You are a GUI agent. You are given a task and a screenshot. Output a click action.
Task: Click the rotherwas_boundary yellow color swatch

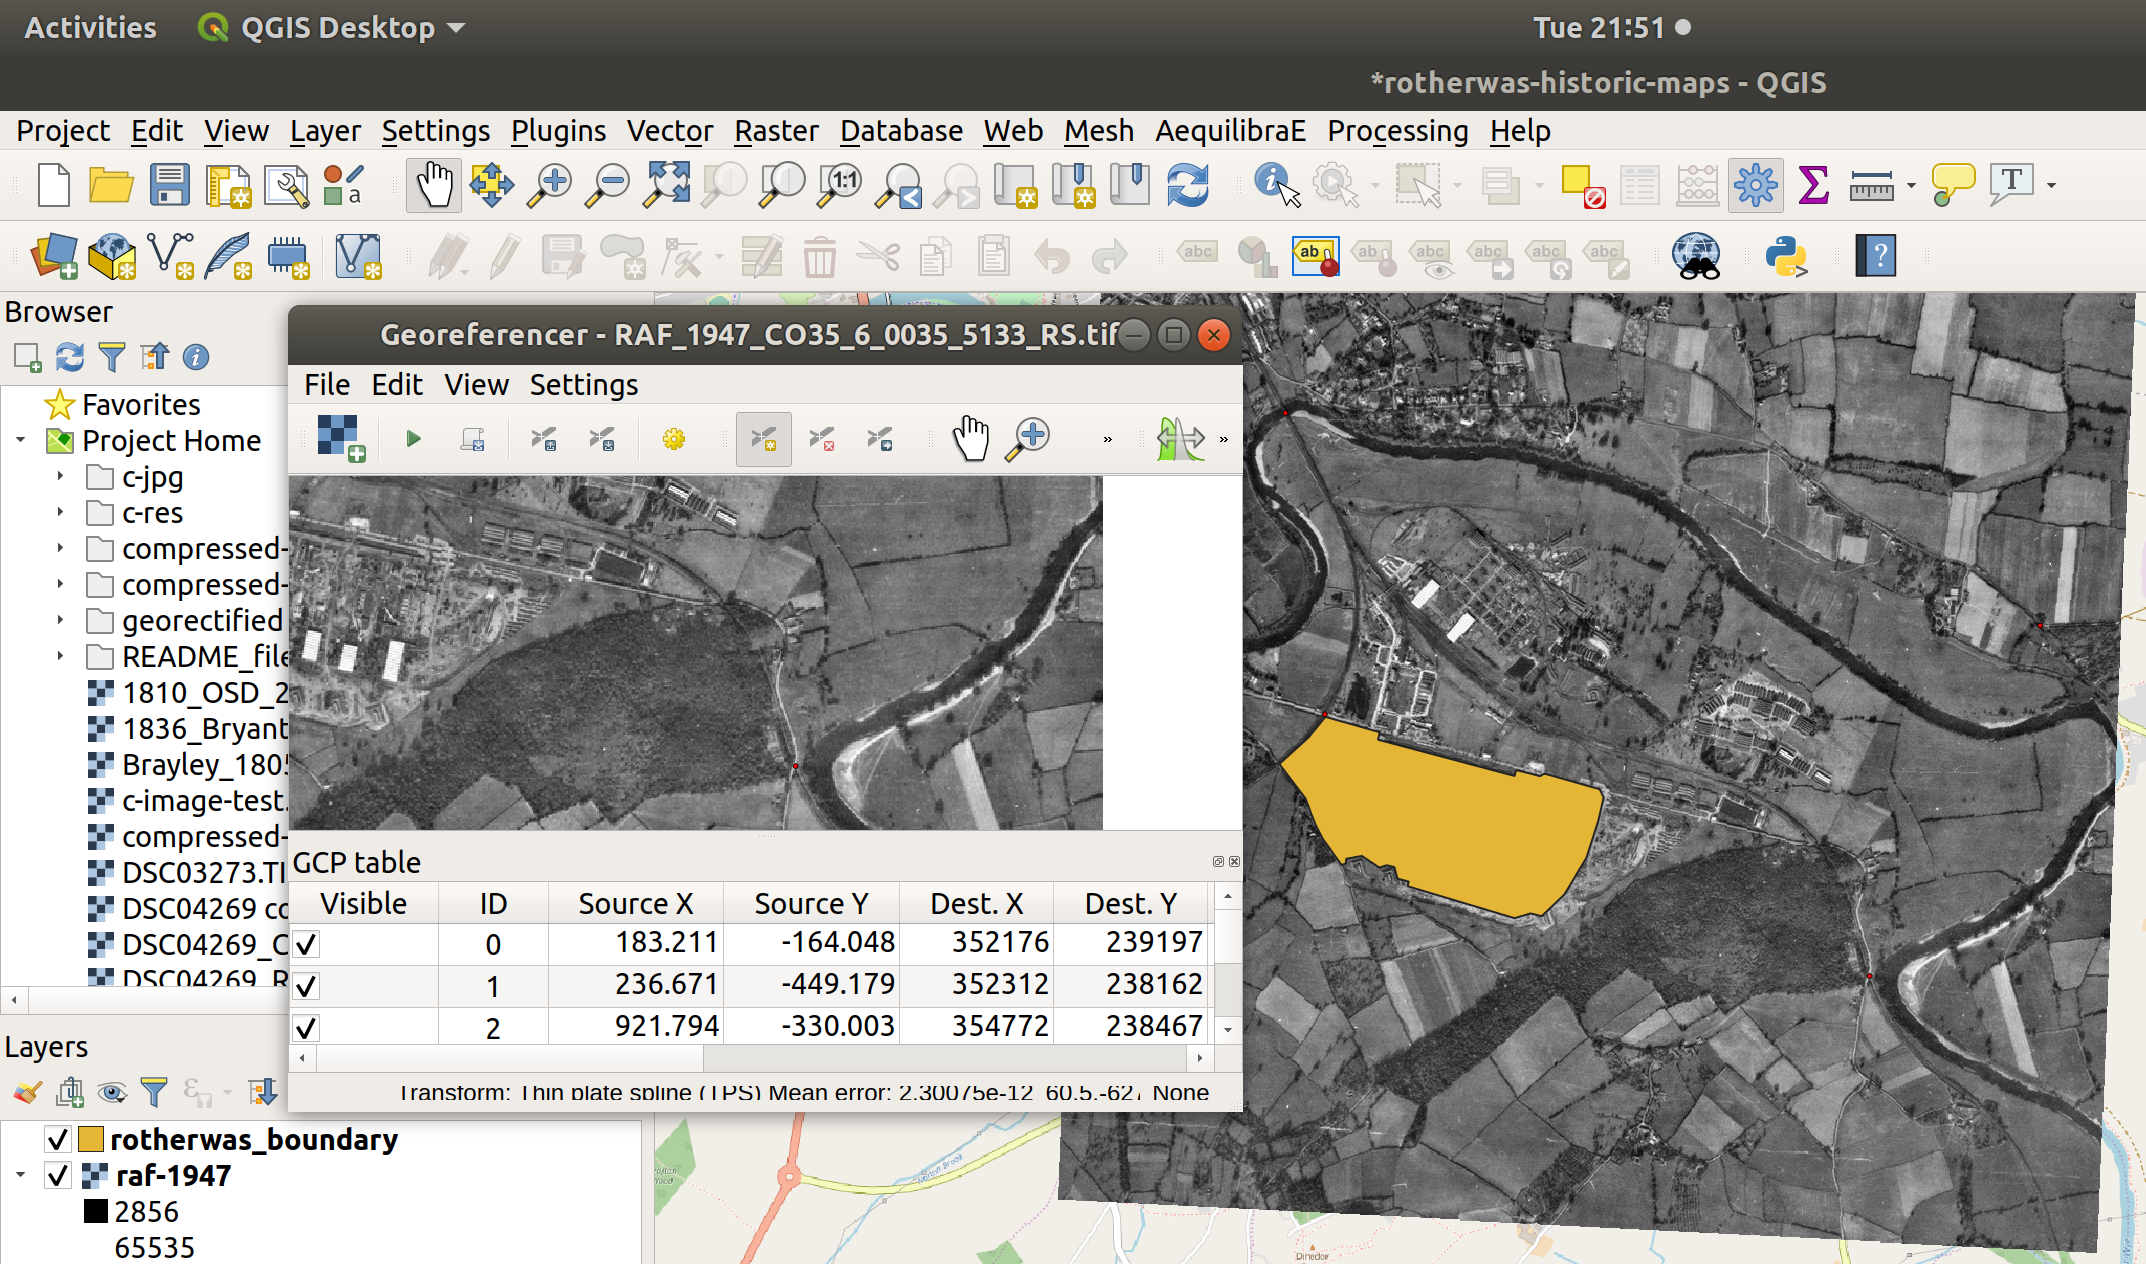91,1139
